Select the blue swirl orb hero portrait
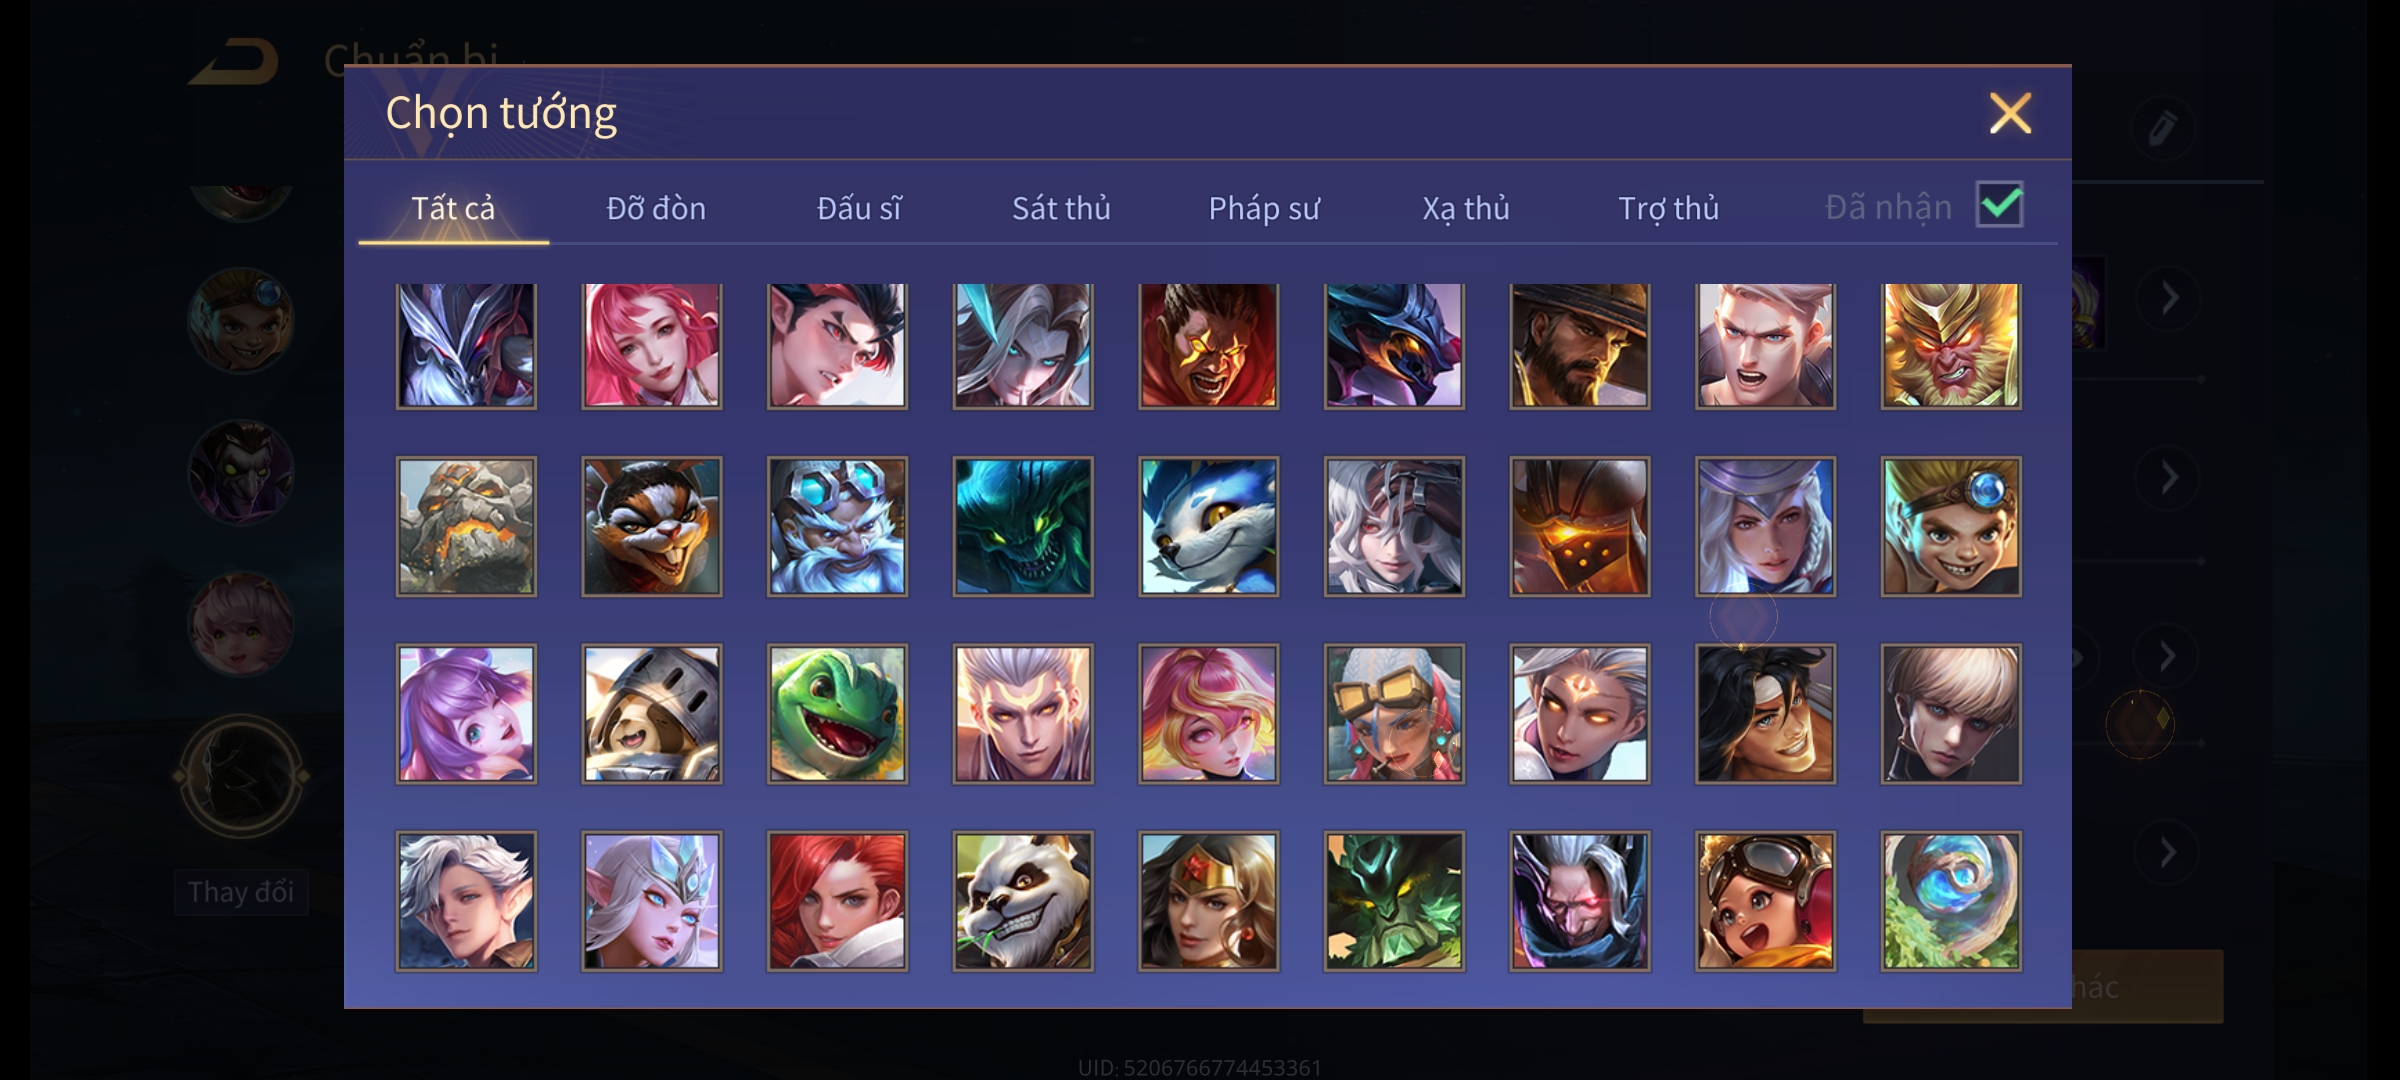Image resolution: width=2400 pixels, height=1080 pixels. (1951, 901)
